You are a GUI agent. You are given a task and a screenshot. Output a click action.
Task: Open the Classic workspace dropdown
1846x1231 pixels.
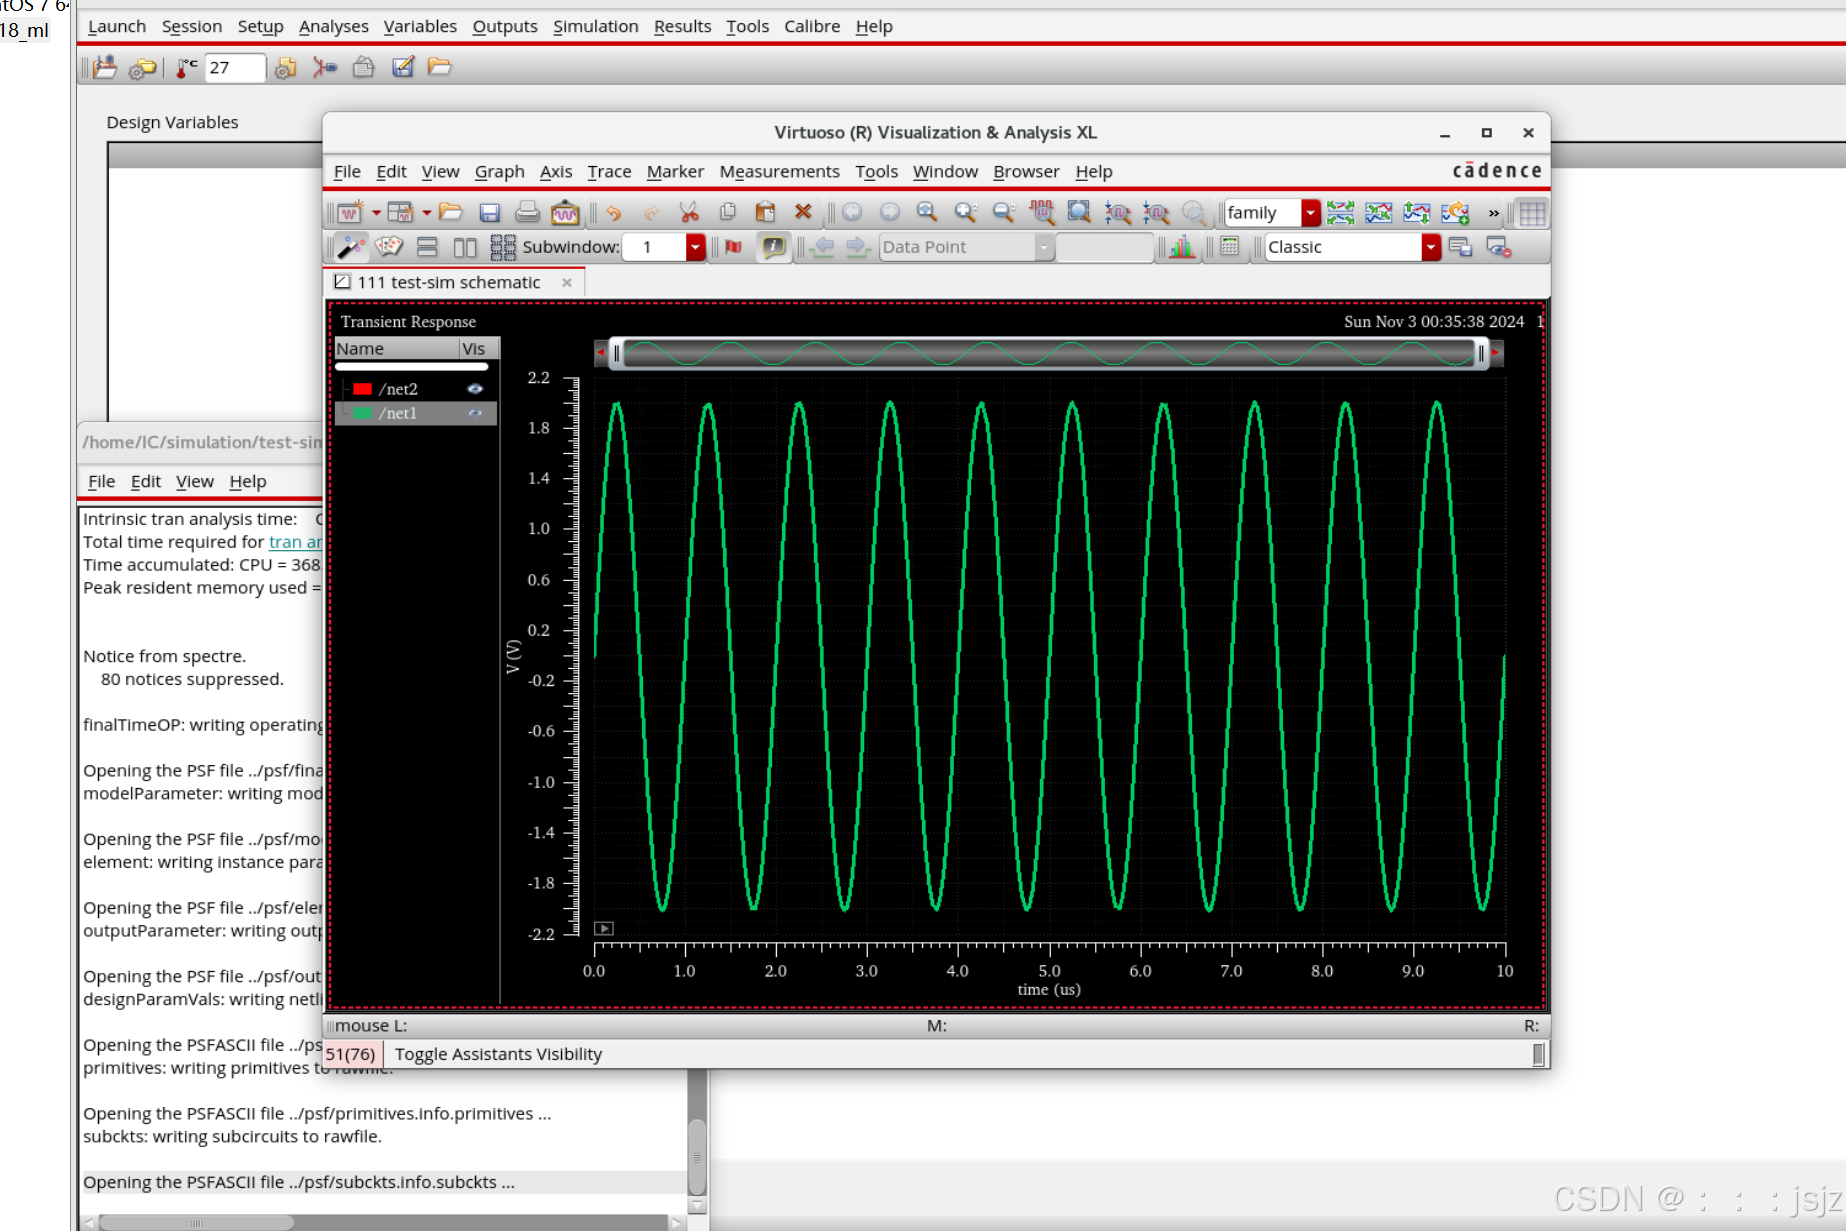[x=1431, y=247]
